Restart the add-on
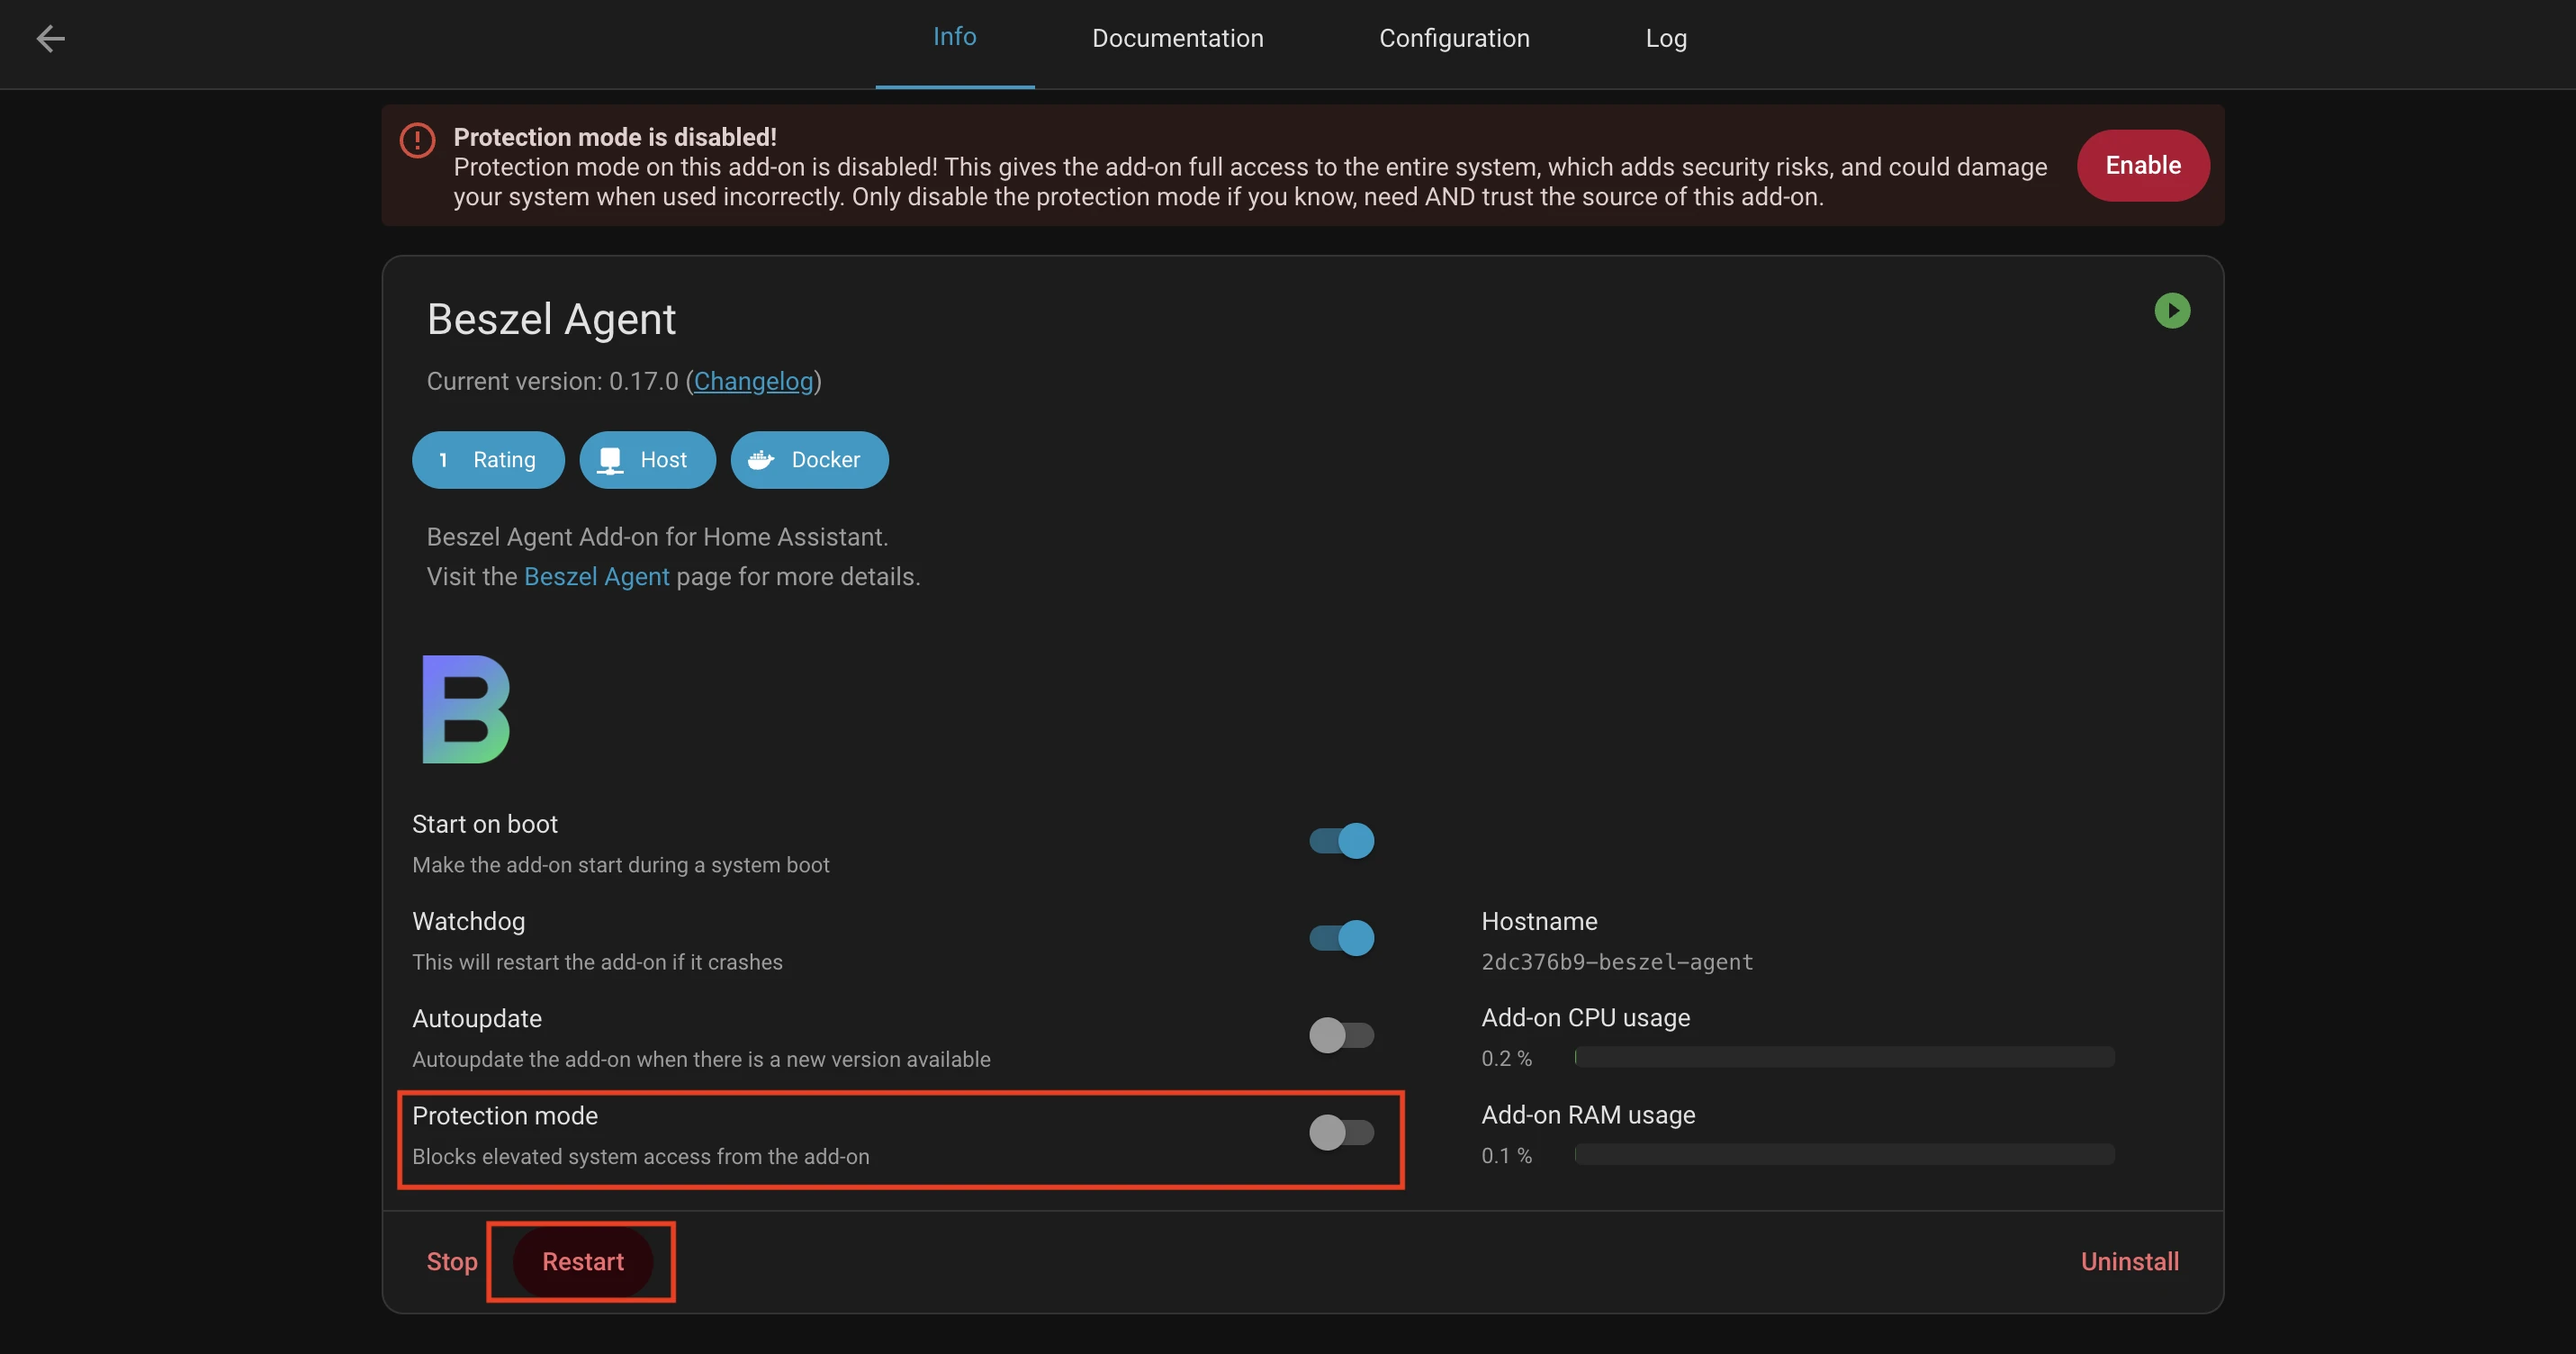The width and height of the screenshot is (2576, 1354). (x=583, y=1262)
